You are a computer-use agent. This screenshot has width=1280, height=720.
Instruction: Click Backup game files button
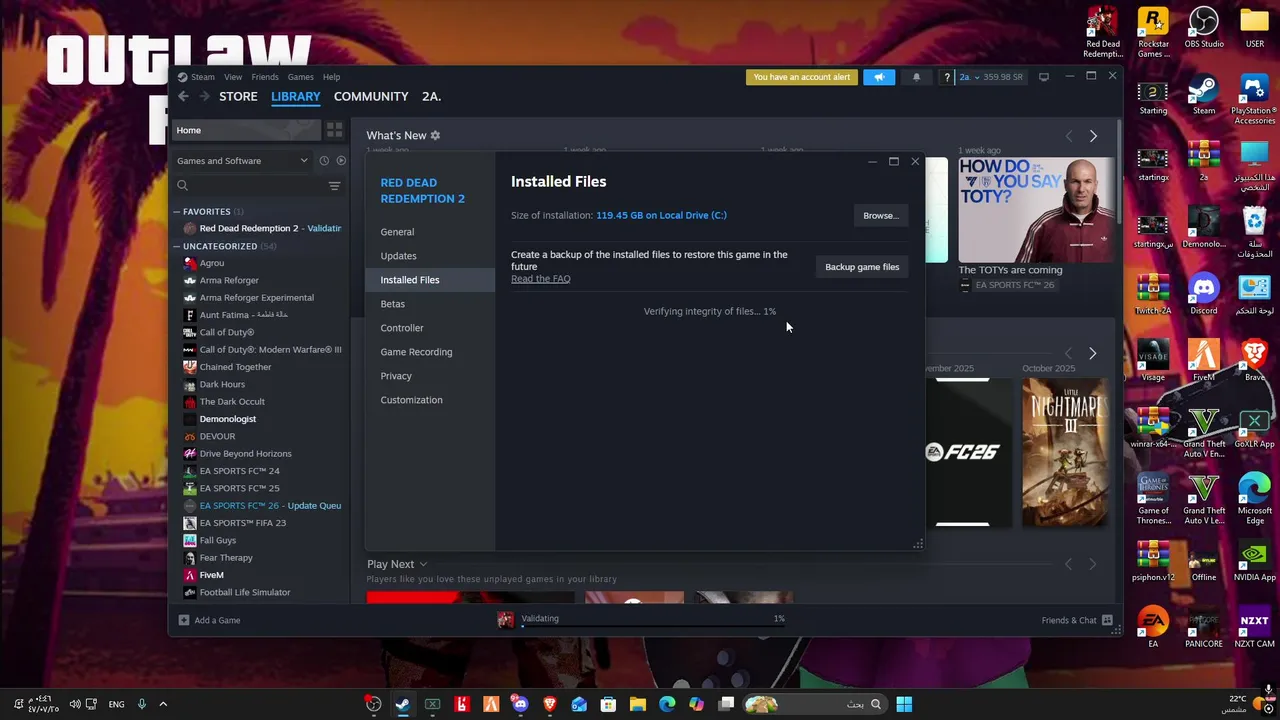click(862, 267)
